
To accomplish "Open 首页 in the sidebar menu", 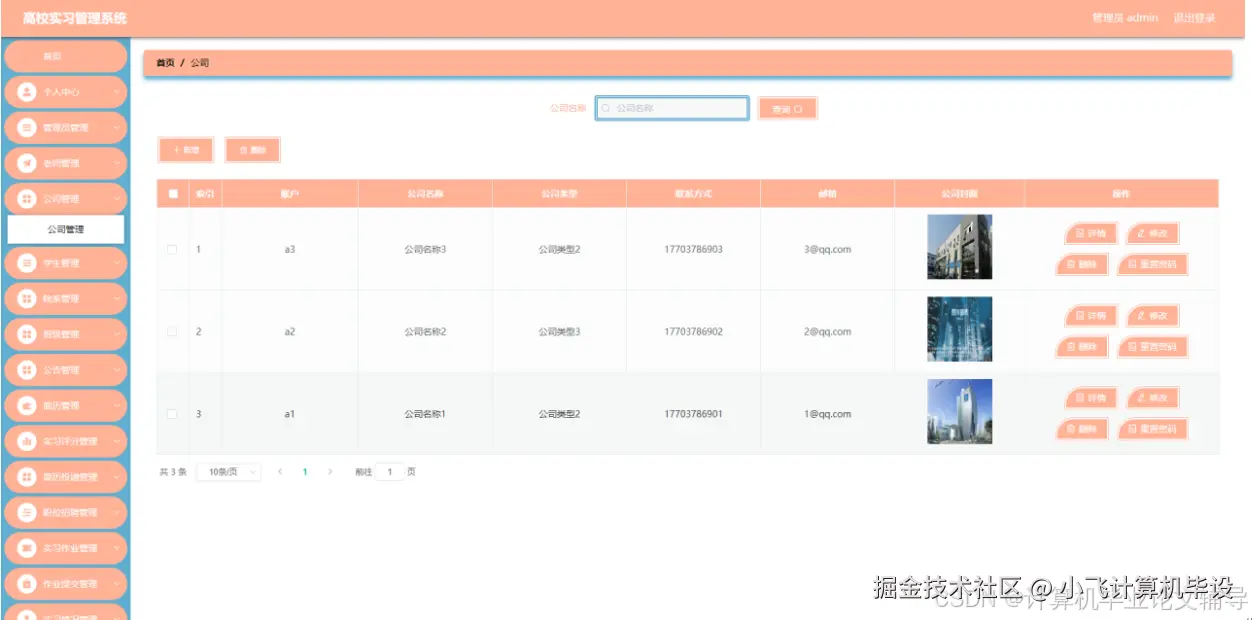I will pos(65,56).
